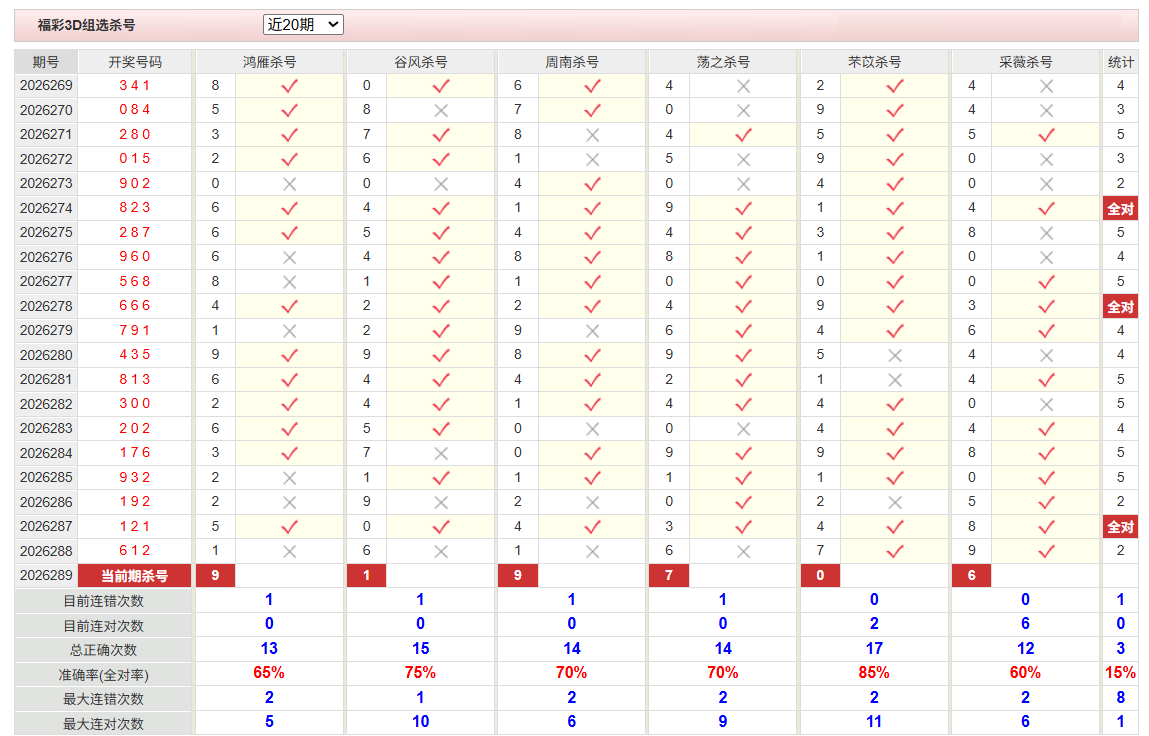Click the 芣苡杀号 cross in row 2026280
This screenshot has width=1149, height=736.
point(895,356)
